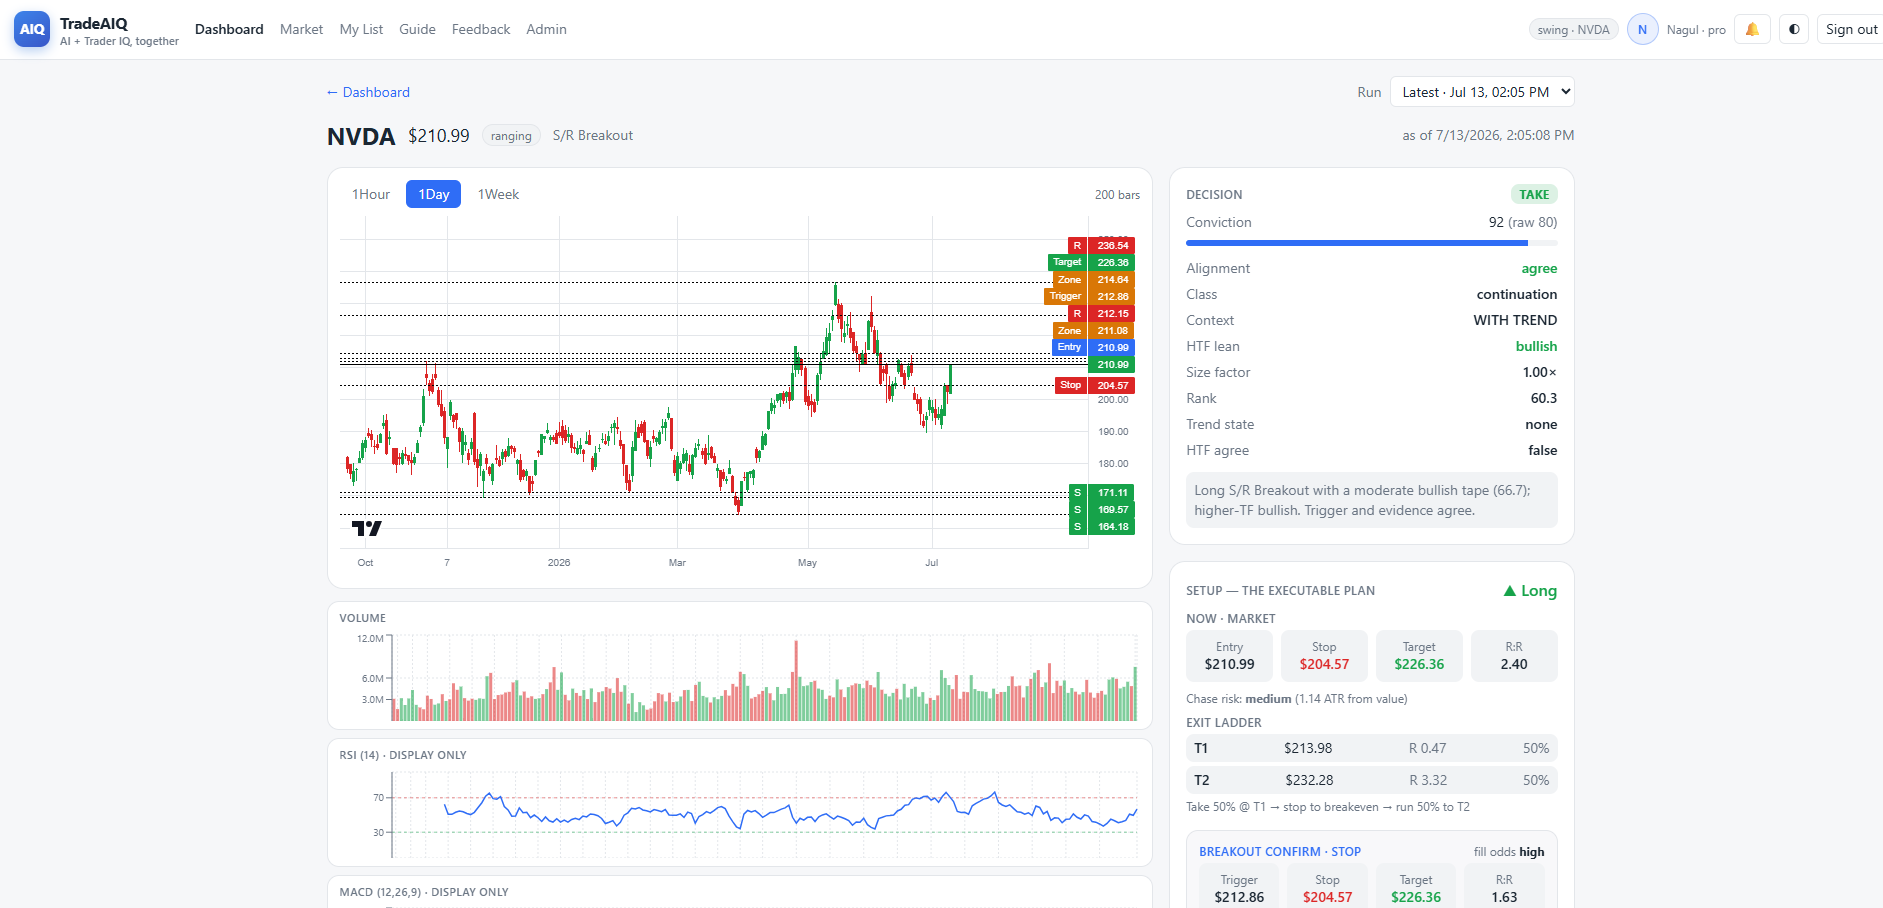The image size is (1883, 908).
Task: Switch chart to 1Week timeframe
Action: click(498, 194)
